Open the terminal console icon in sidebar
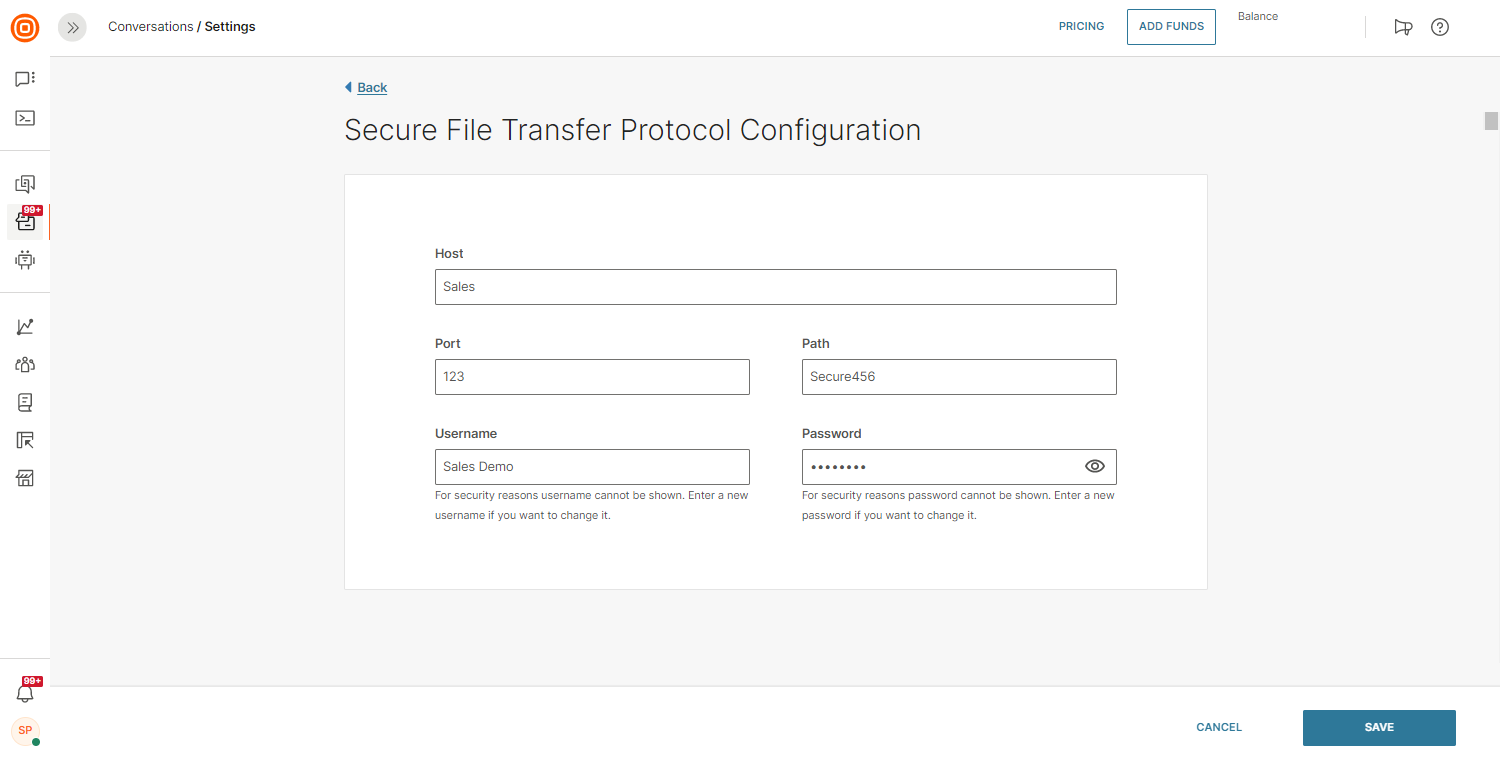1500x766 pixels. tap(25, 118)
